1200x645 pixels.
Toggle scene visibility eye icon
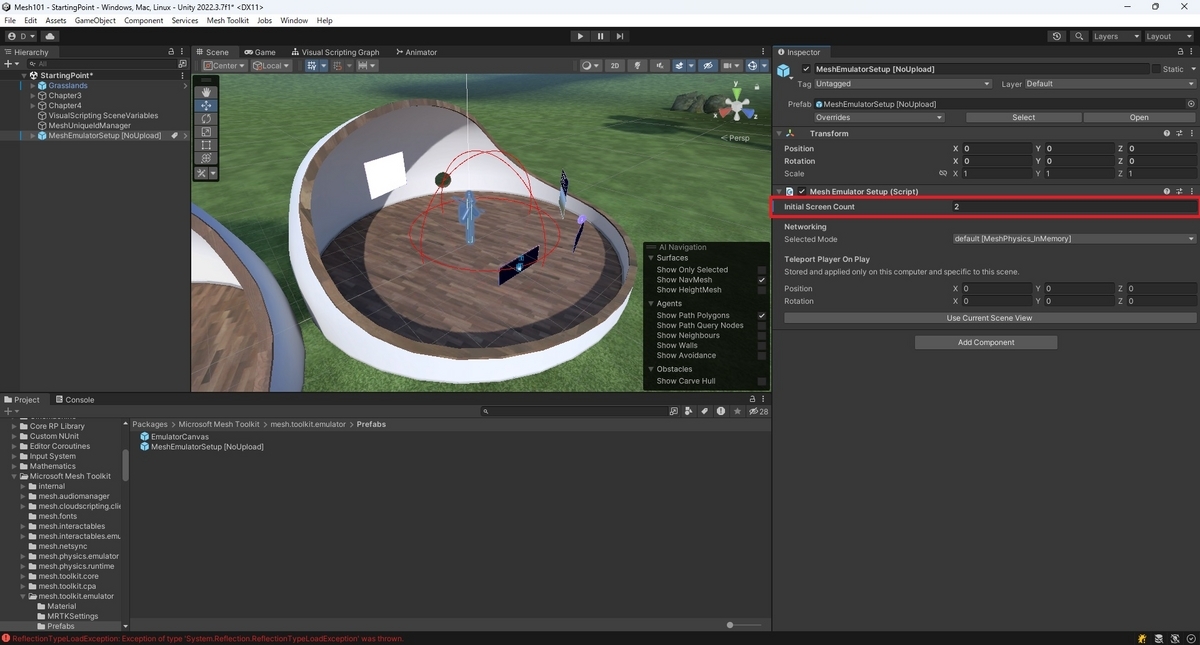pyautogui.click(x=708, y=66)
